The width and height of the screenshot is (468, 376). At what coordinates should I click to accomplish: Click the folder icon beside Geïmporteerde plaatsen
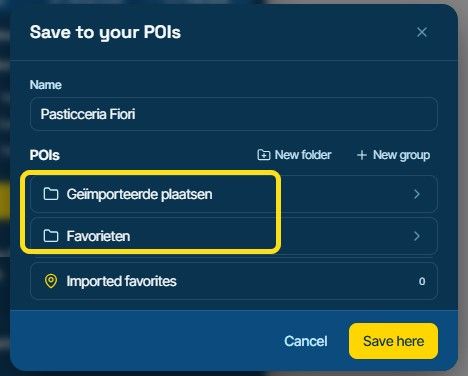click(51, 194)
